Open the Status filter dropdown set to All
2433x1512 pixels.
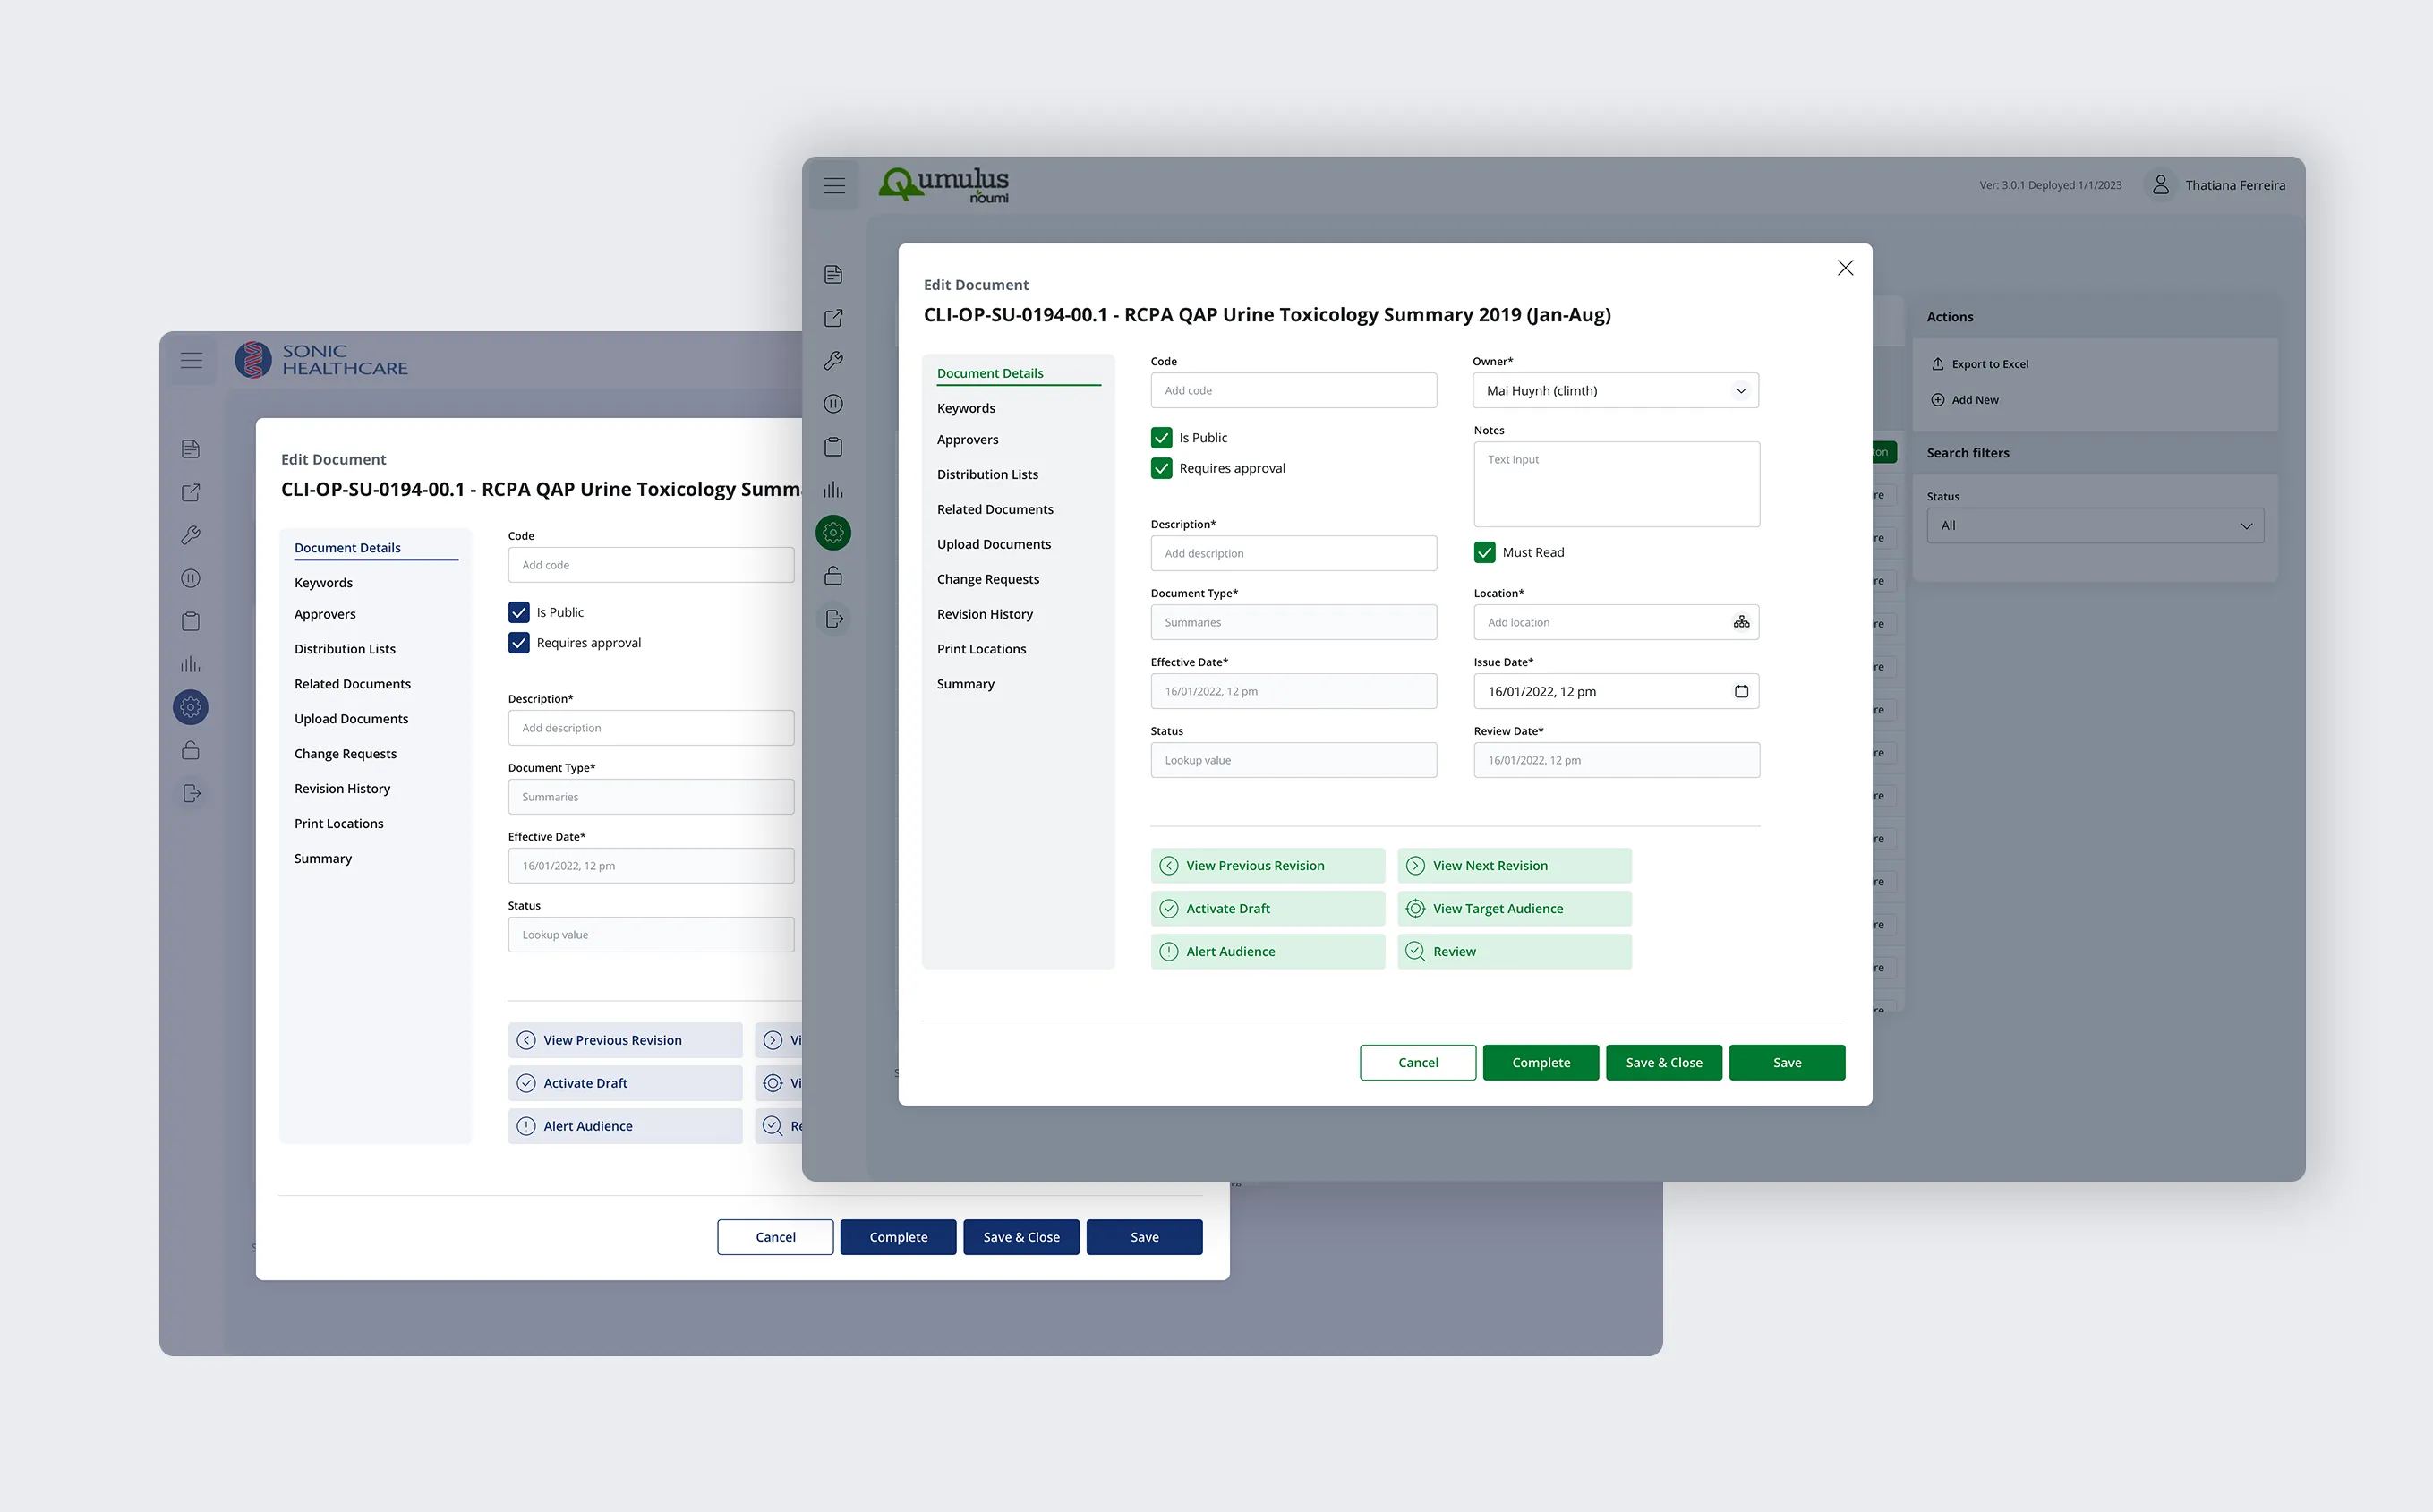(x=2094, y=526)
